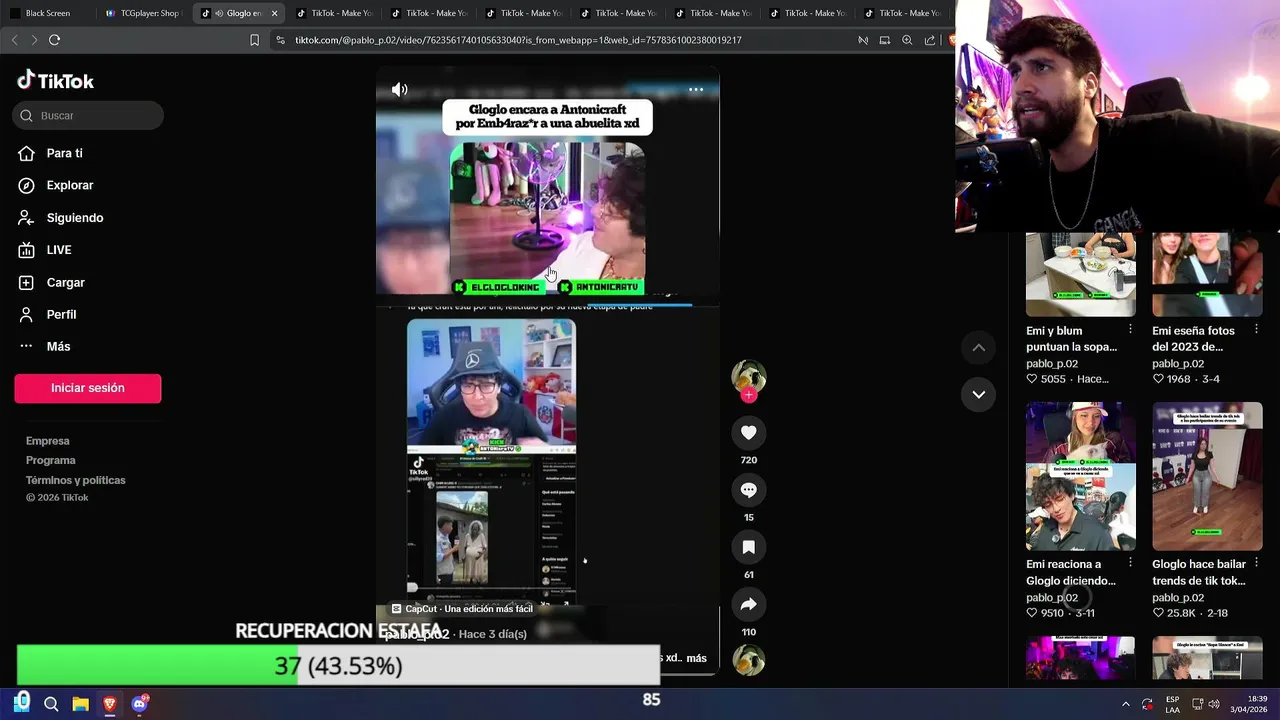This screenshot has height=720, width=1280.
Task: Open 'Emi y blum puntuan la sopa' thumbnail
Action: coord(1081,274)
